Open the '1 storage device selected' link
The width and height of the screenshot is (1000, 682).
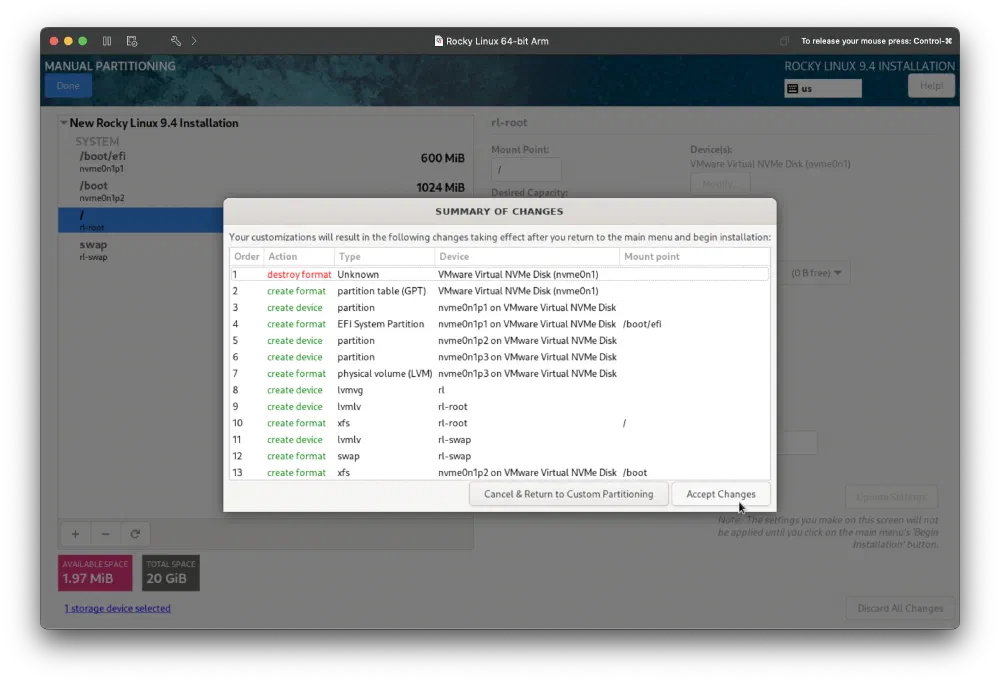coord(117,608)
